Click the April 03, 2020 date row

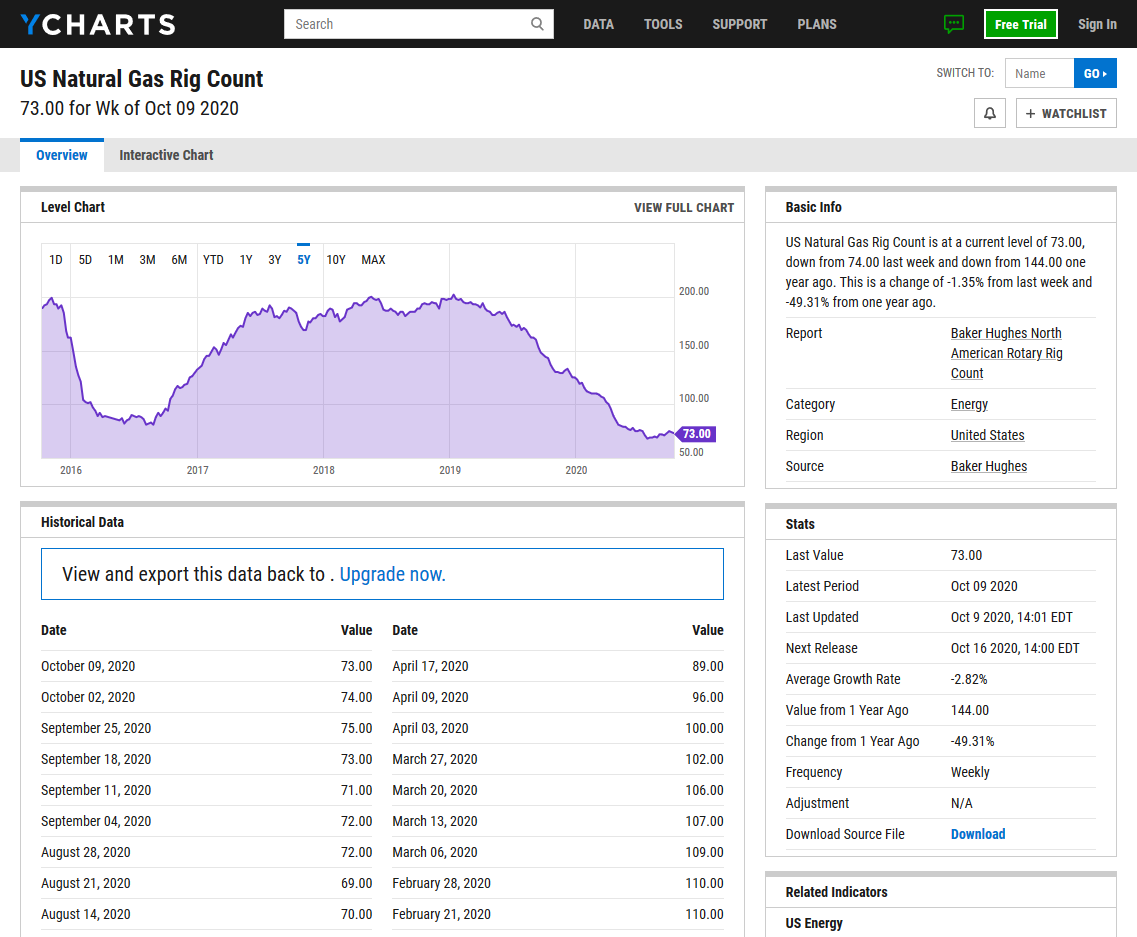[x=558, y=728]
